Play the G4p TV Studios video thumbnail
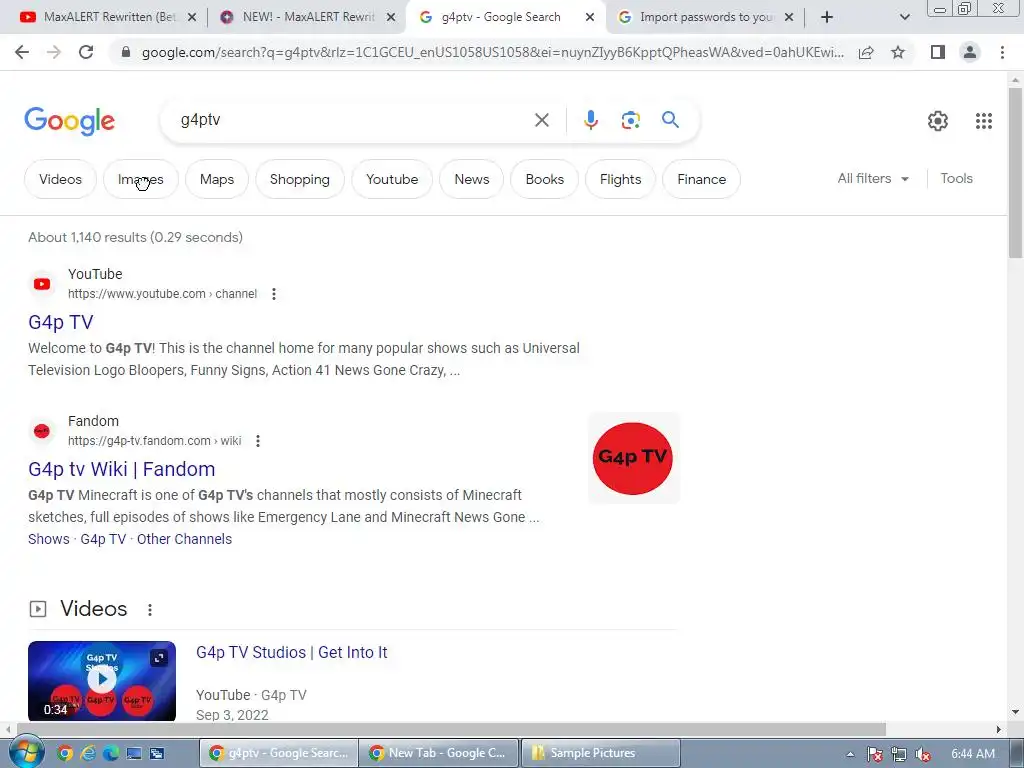 tap(102, 680)
